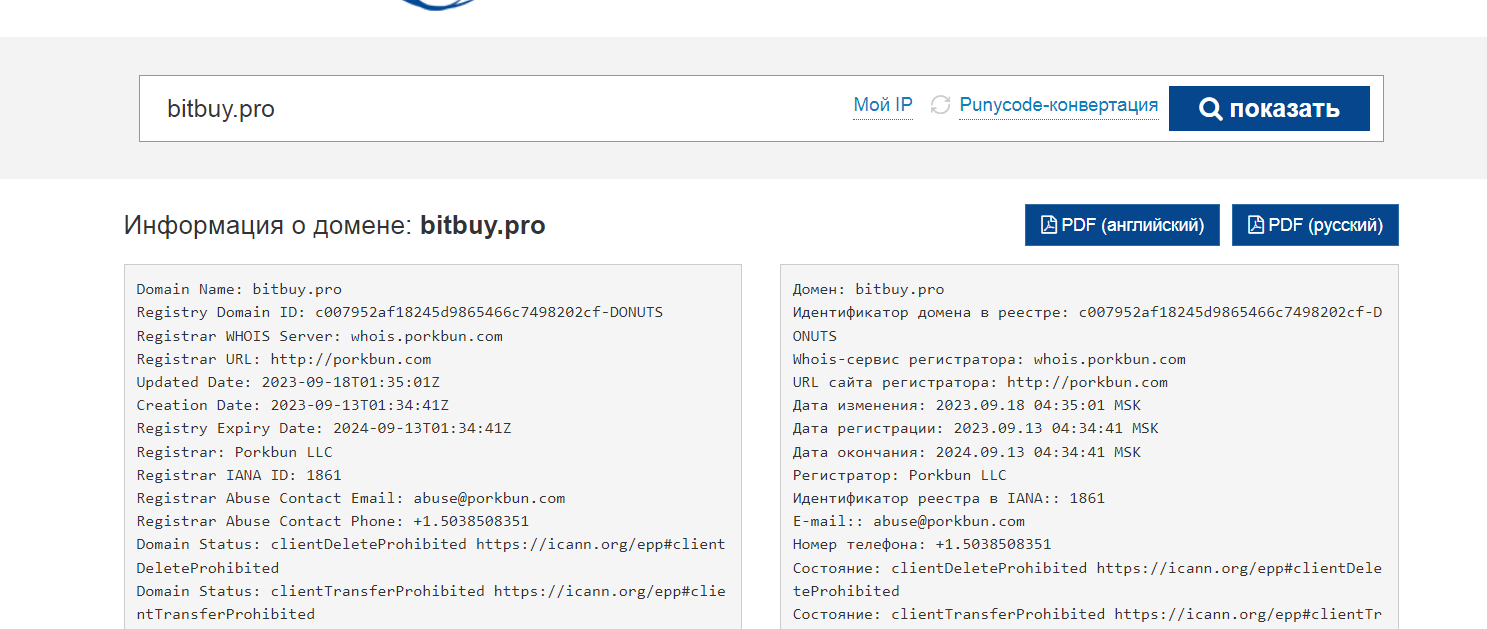Click the Punycode-конвертация link

pos(1059,105)
